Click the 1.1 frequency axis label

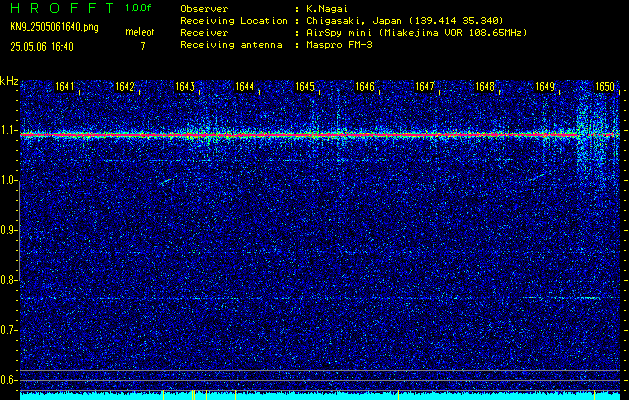tap(8, 130)
